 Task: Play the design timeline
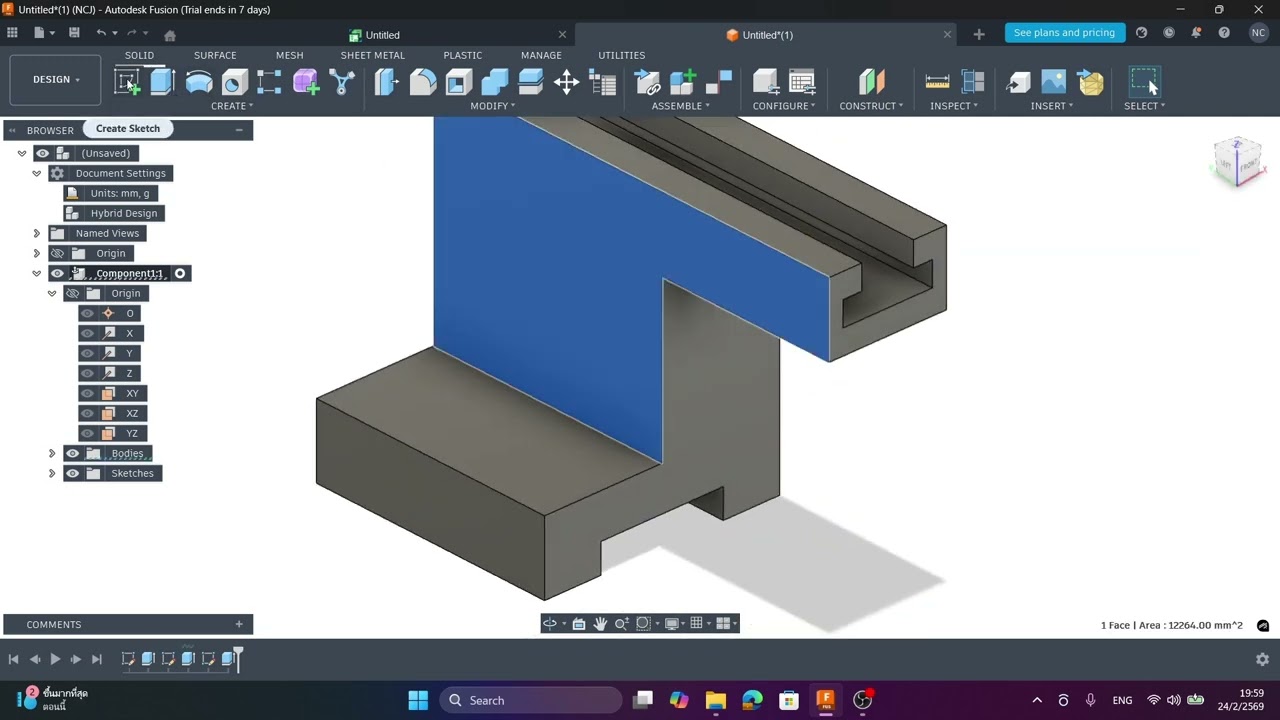pos(55,659)
